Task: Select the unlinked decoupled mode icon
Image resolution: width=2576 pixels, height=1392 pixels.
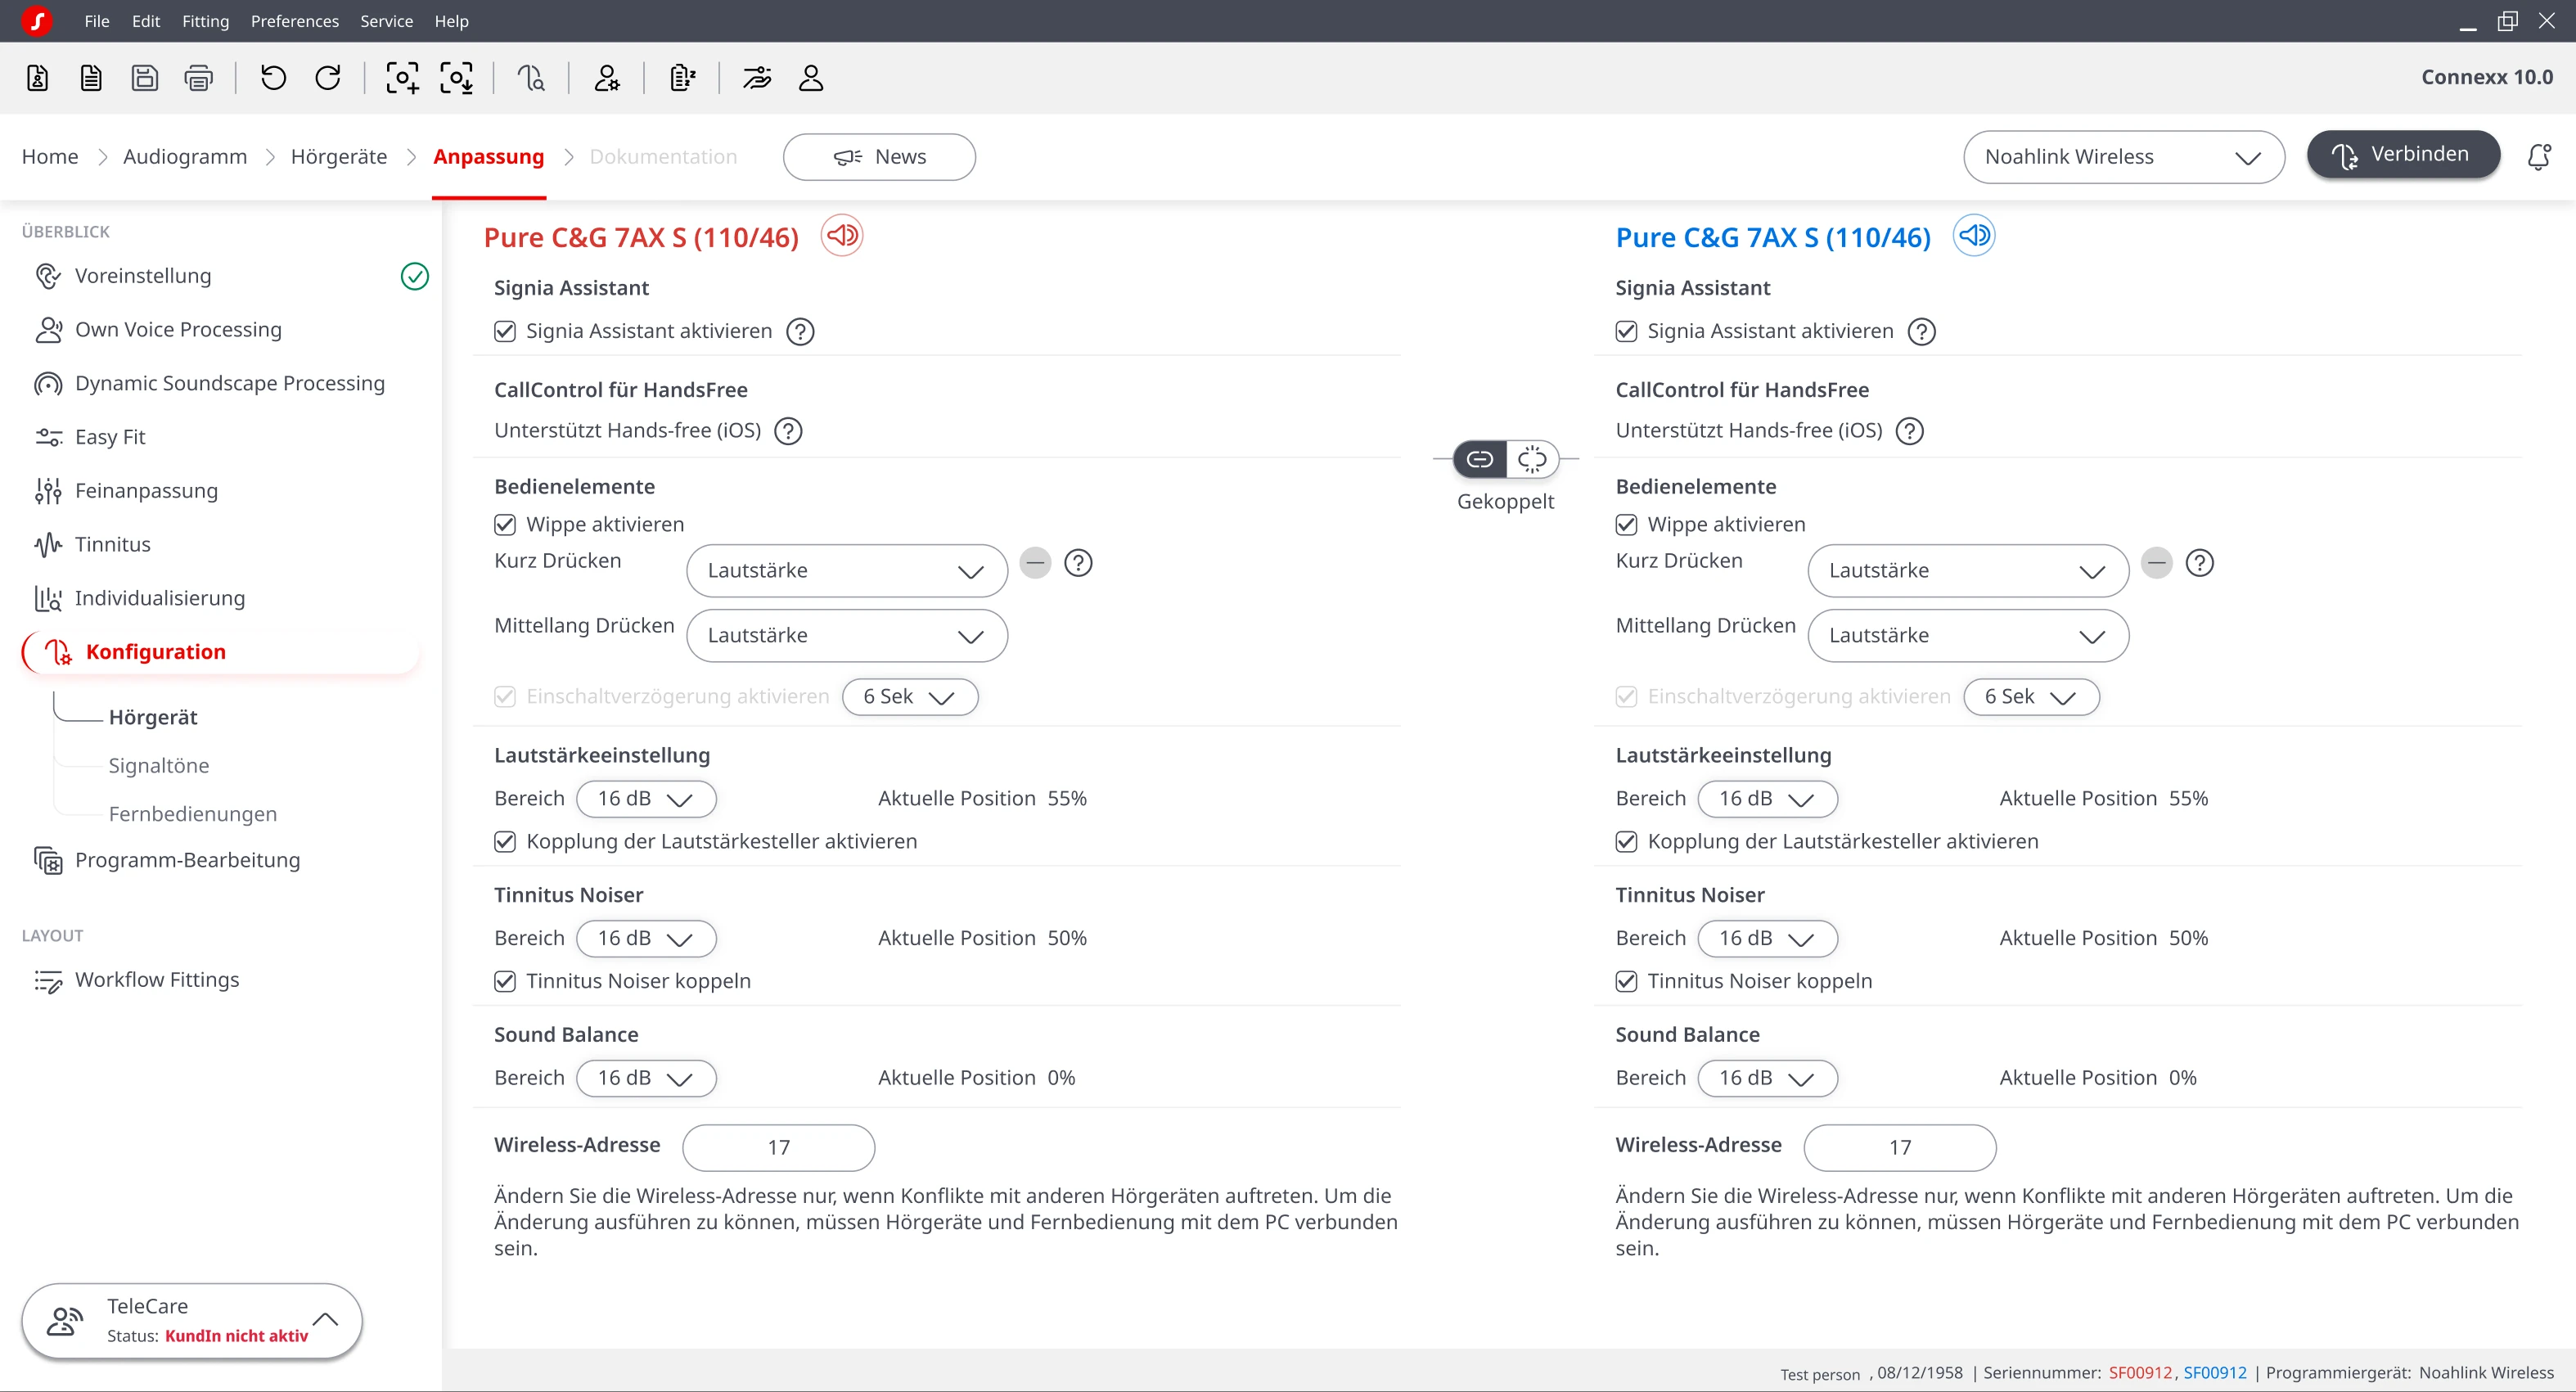Action: (1532, 459)
